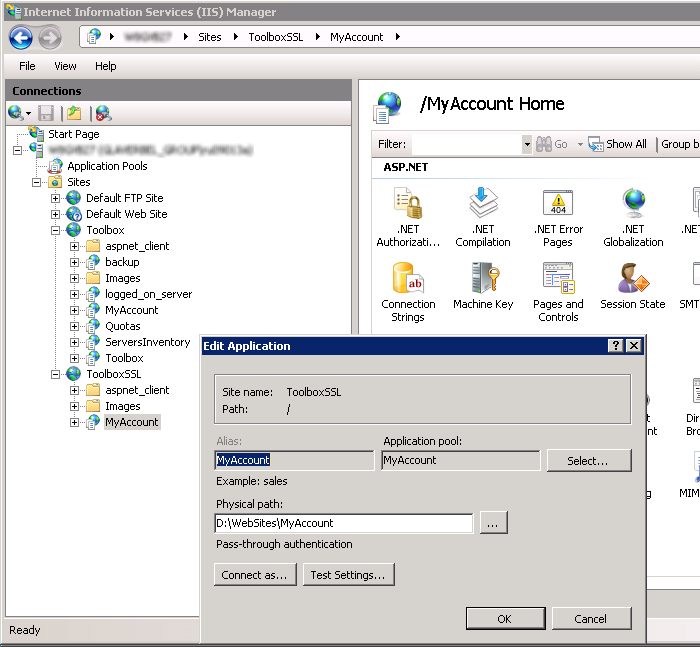700x647 pixels.
Task: Click the Test Settings... button
Action: click(348, 575)
